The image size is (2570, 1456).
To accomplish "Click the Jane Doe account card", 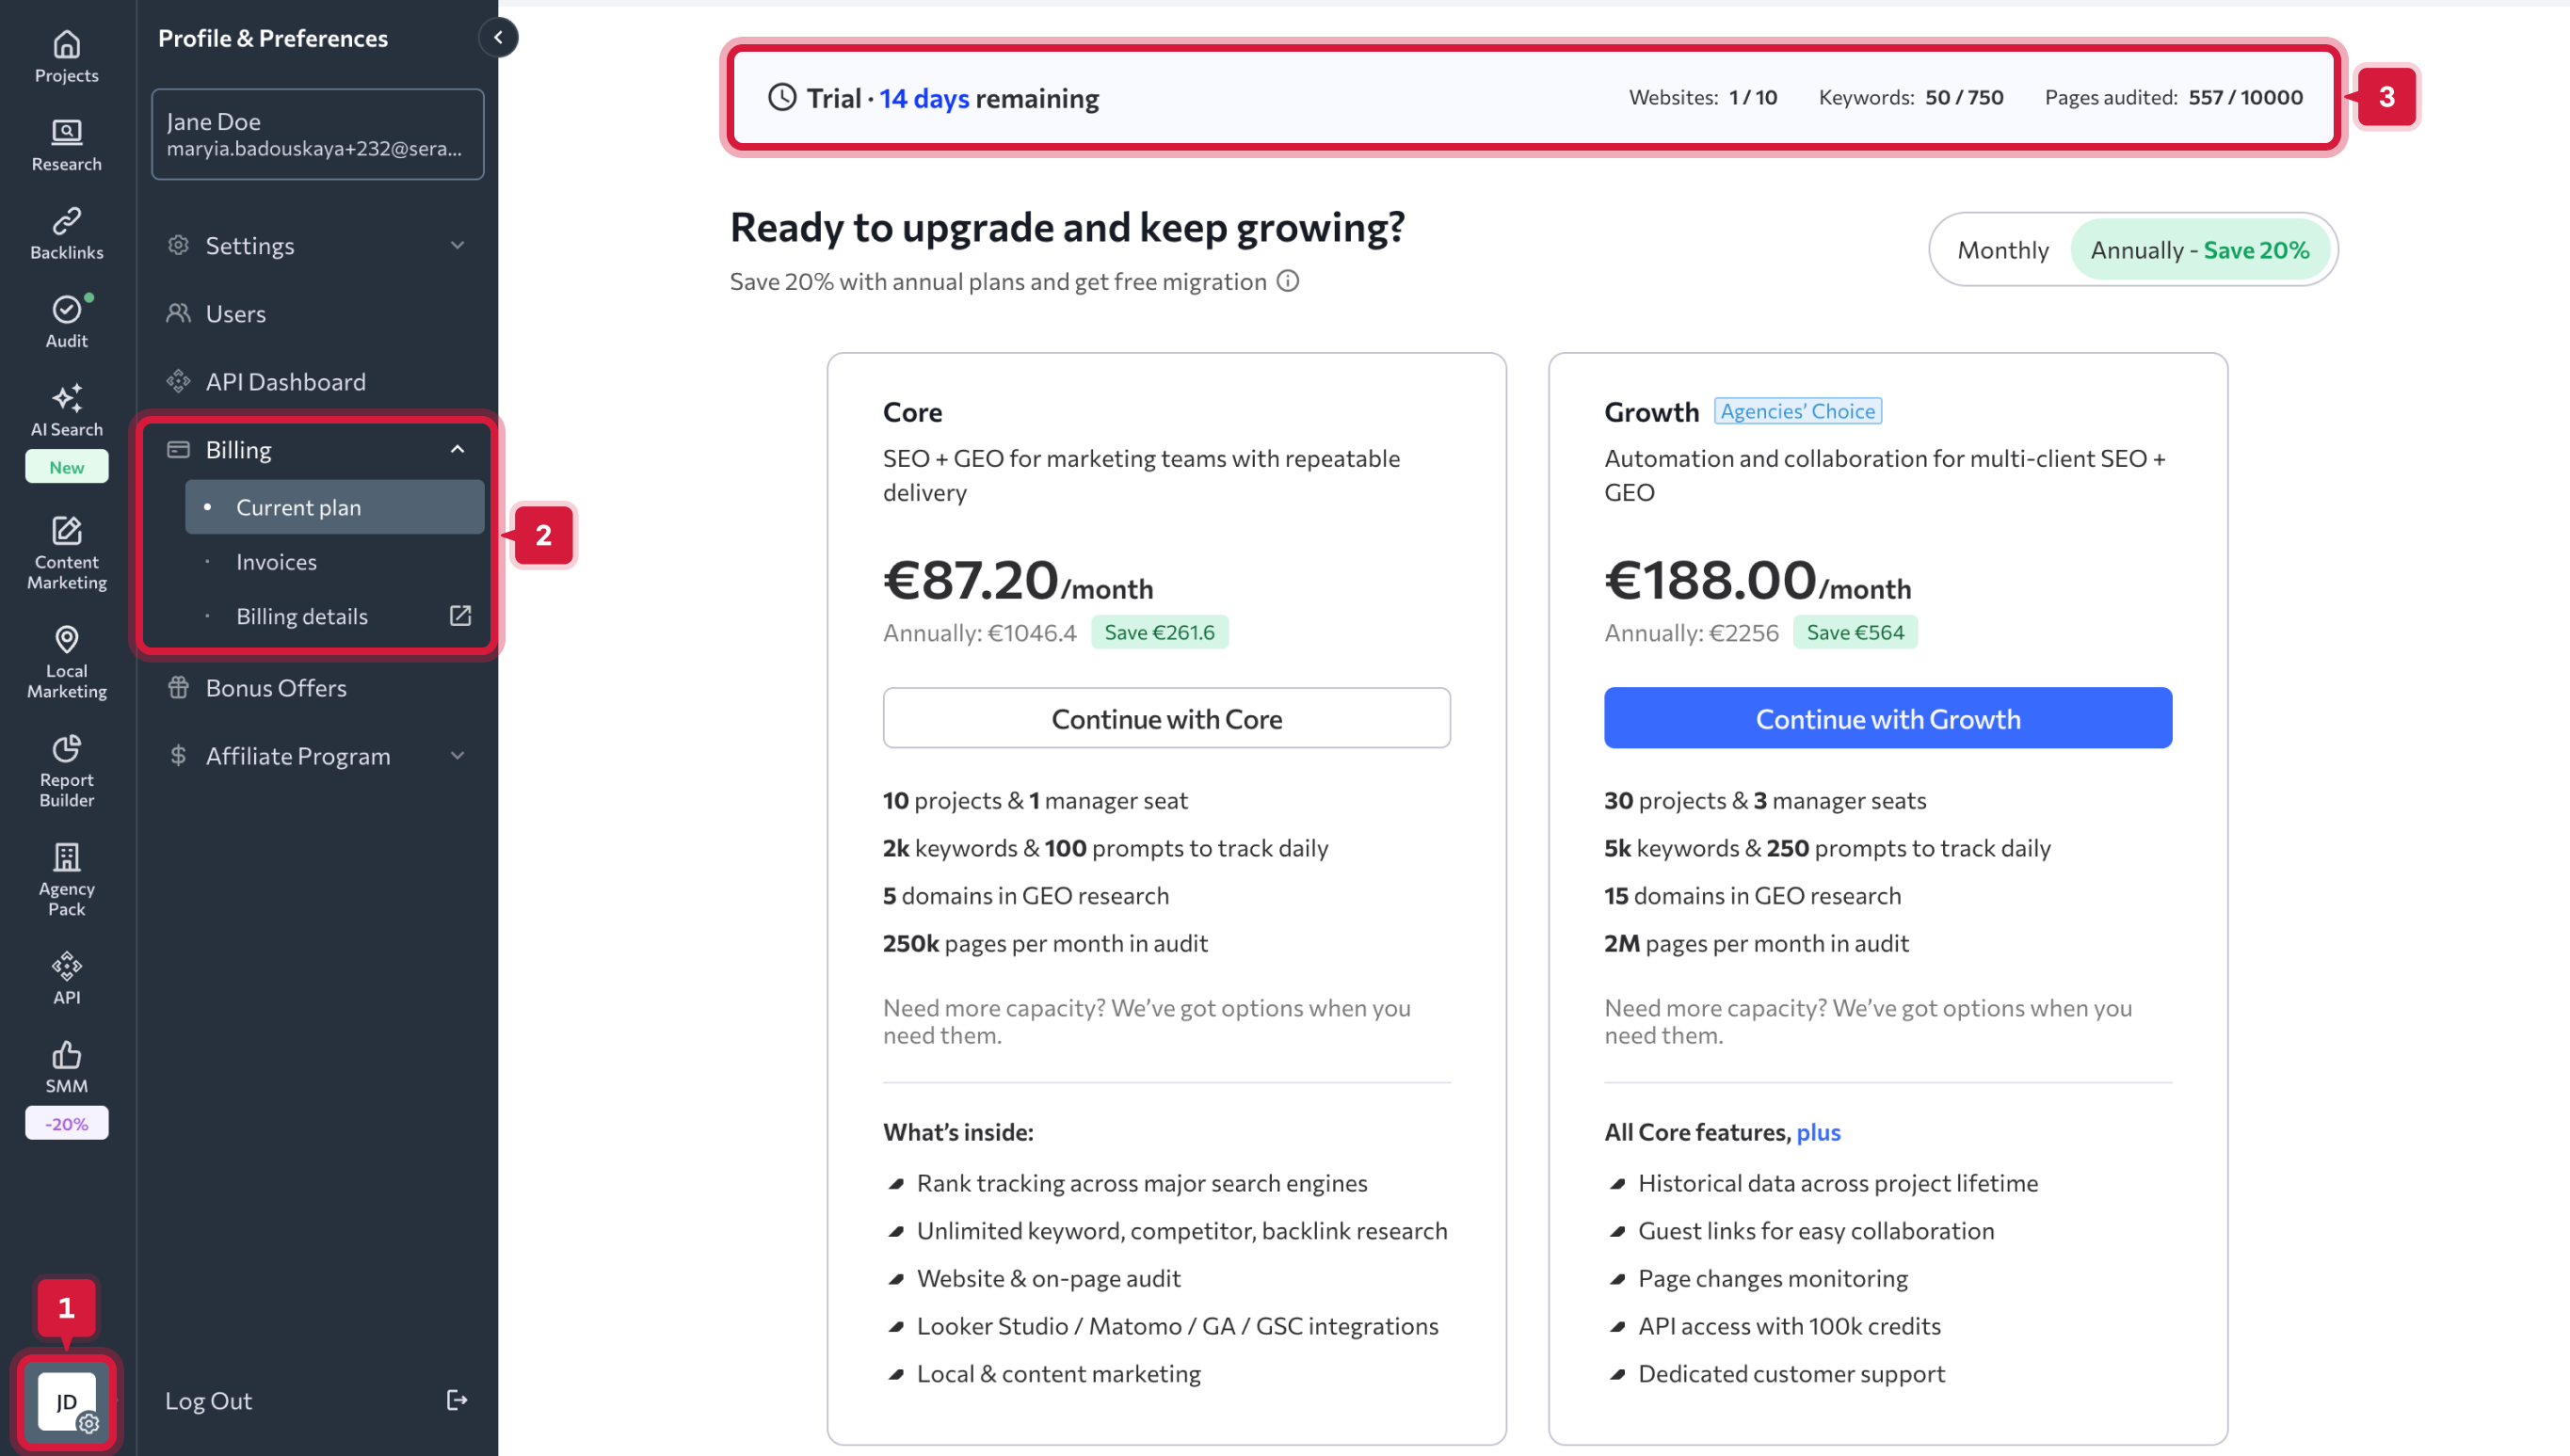I will 317,134.
